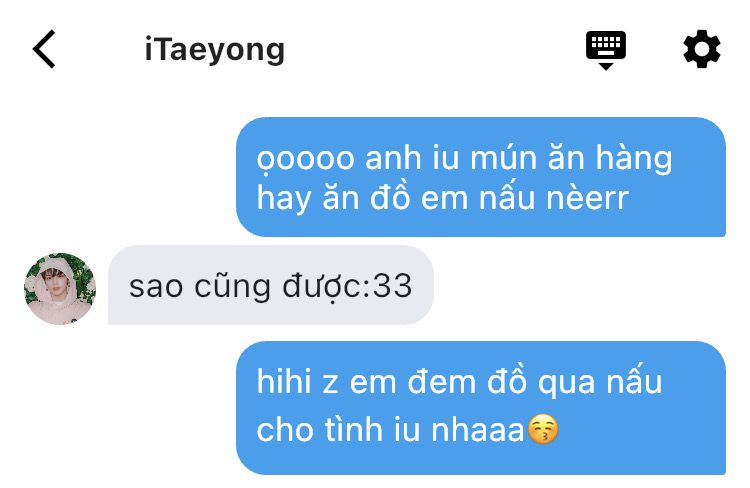Tap the word nhaaa before the emoji

click(478, 430)
